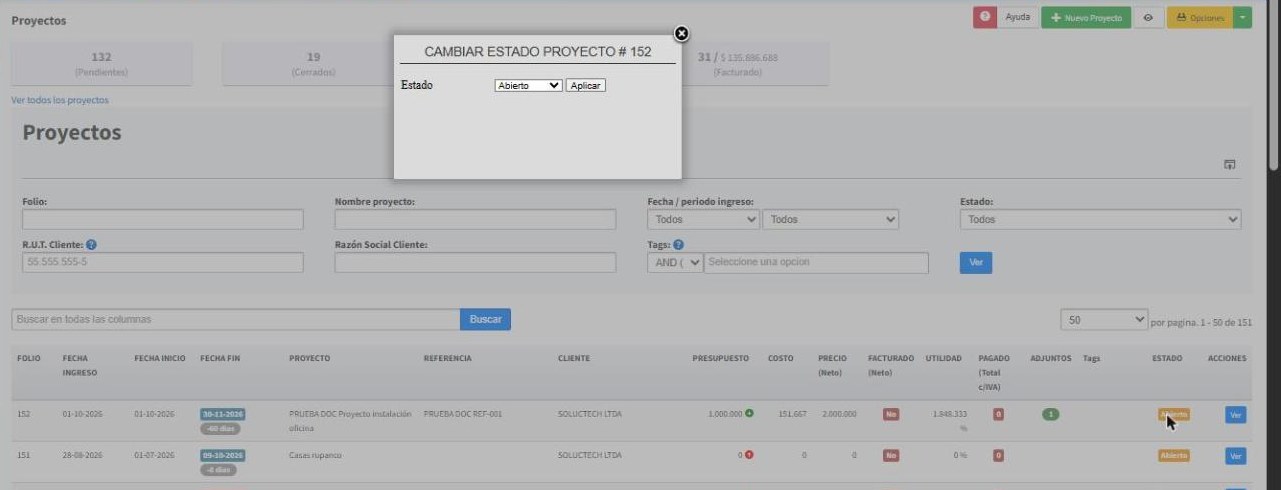
Task: Click Ver action for project 152
Action: pyautogui.click(x=1235, y=415)
